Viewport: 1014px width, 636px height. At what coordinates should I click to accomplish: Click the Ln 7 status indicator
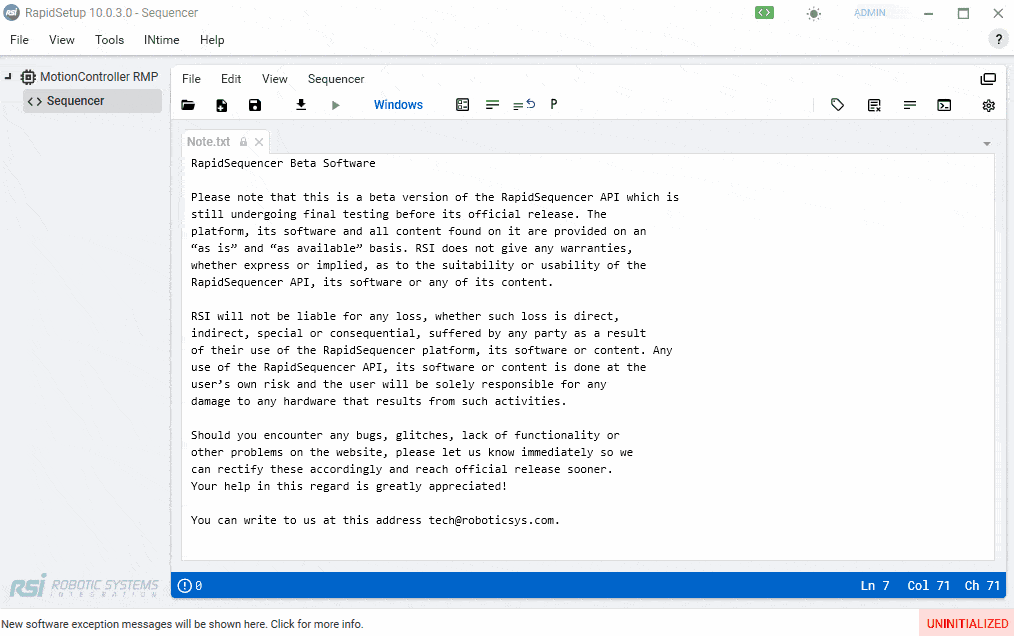pos(875,586)
